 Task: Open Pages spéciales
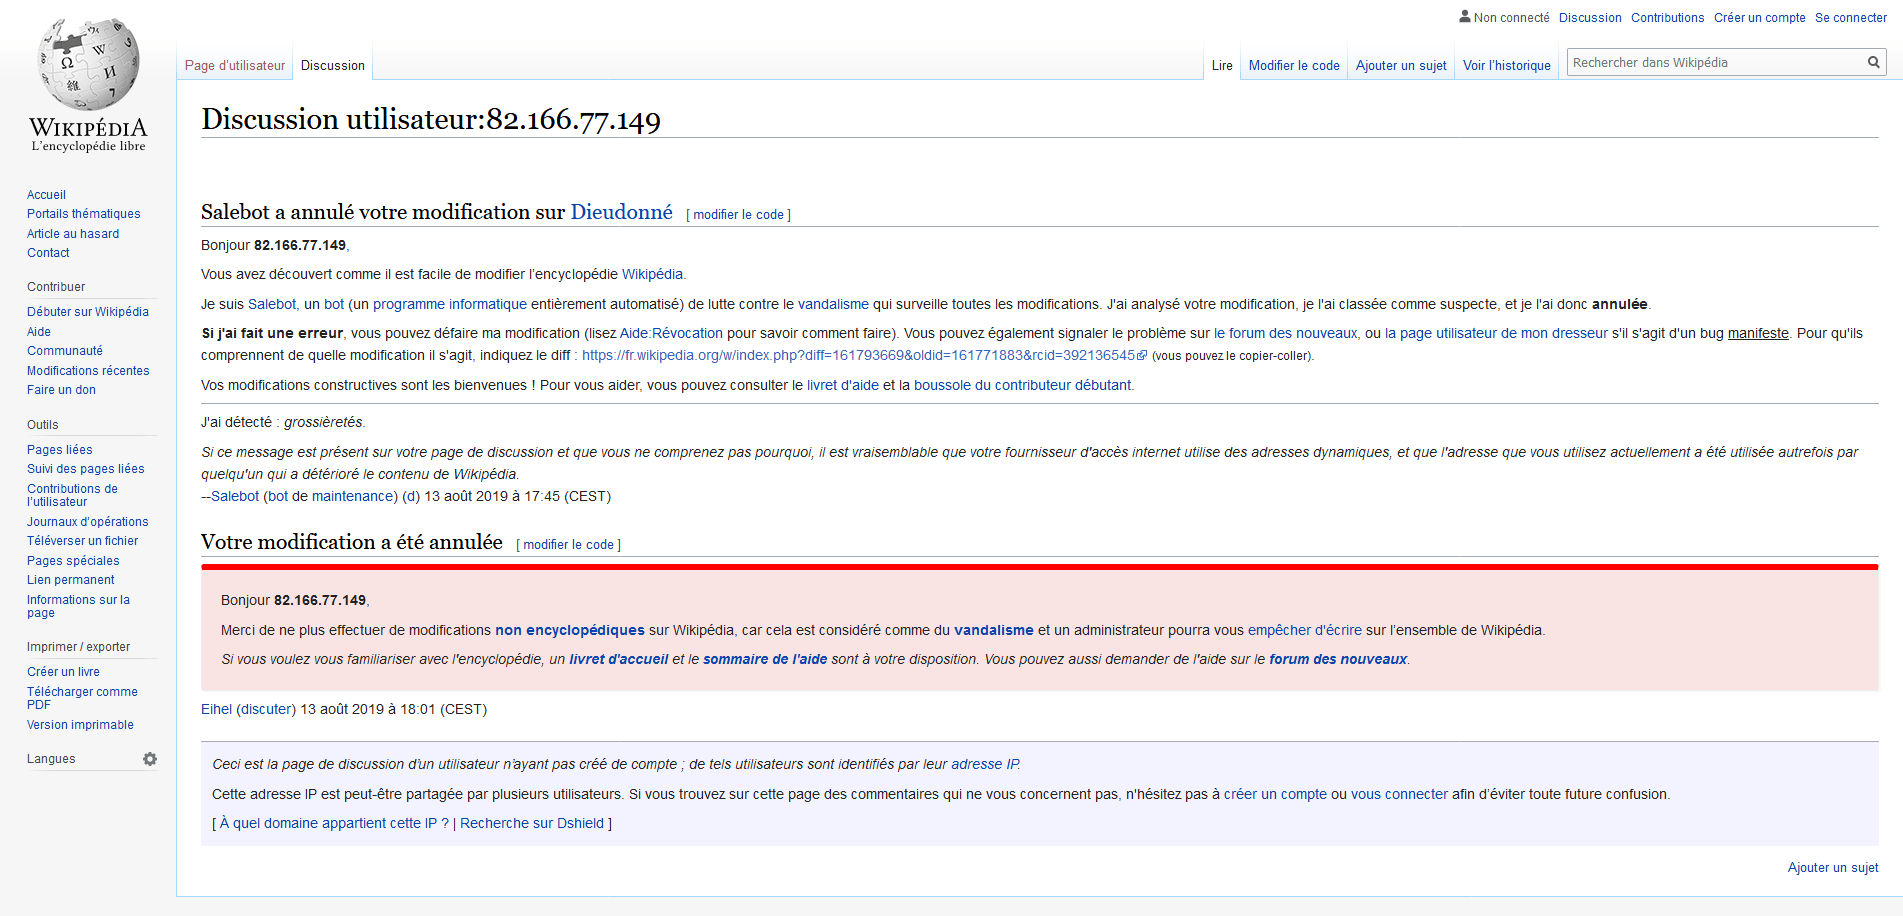pos(73,561)
